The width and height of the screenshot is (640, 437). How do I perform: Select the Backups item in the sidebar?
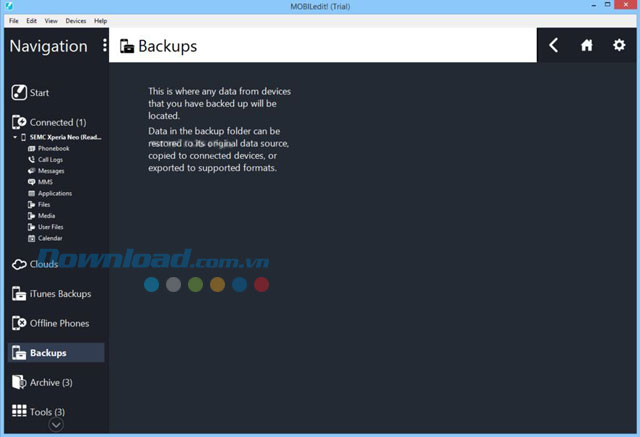(48, 353)
